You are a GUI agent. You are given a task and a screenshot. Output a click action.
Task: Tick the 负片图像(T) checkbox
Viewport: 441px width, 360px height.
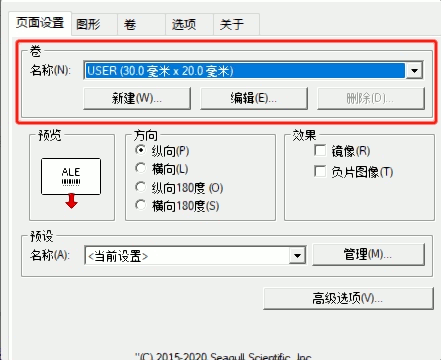[320, 172]
